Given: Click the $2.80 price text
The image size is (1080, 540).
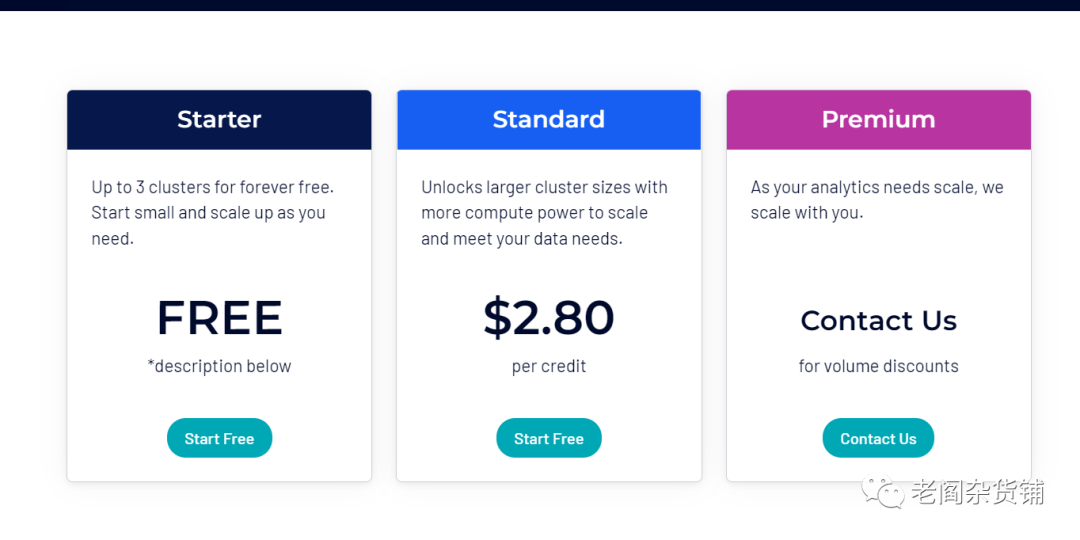Looking at the screenshot, I should (x=549, y=318).
